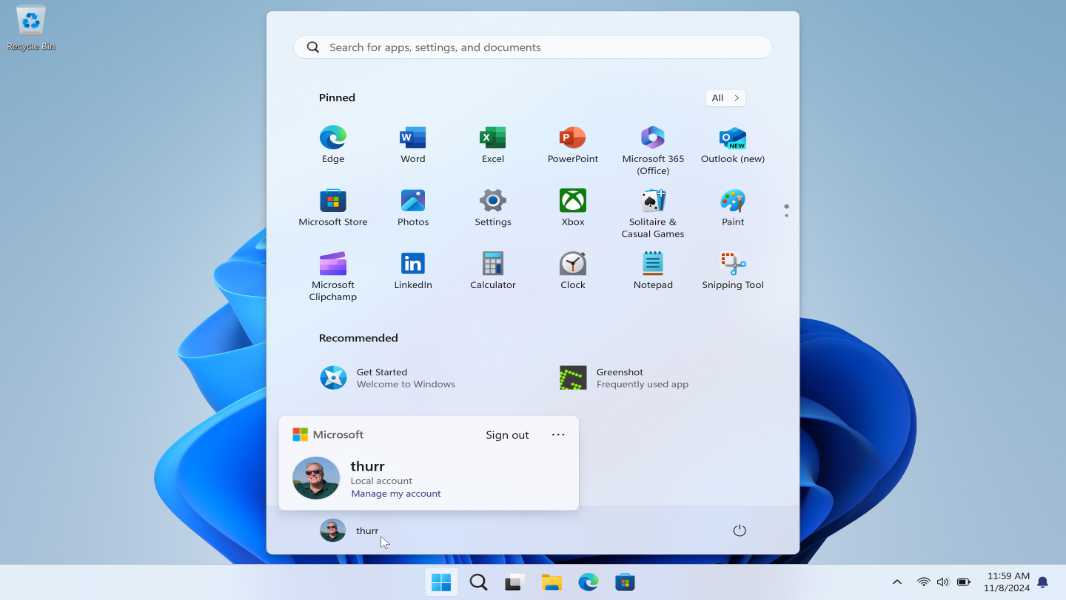Focus the Start menu search field
This screenshot has width=1066, height=600.
[532, 47]
